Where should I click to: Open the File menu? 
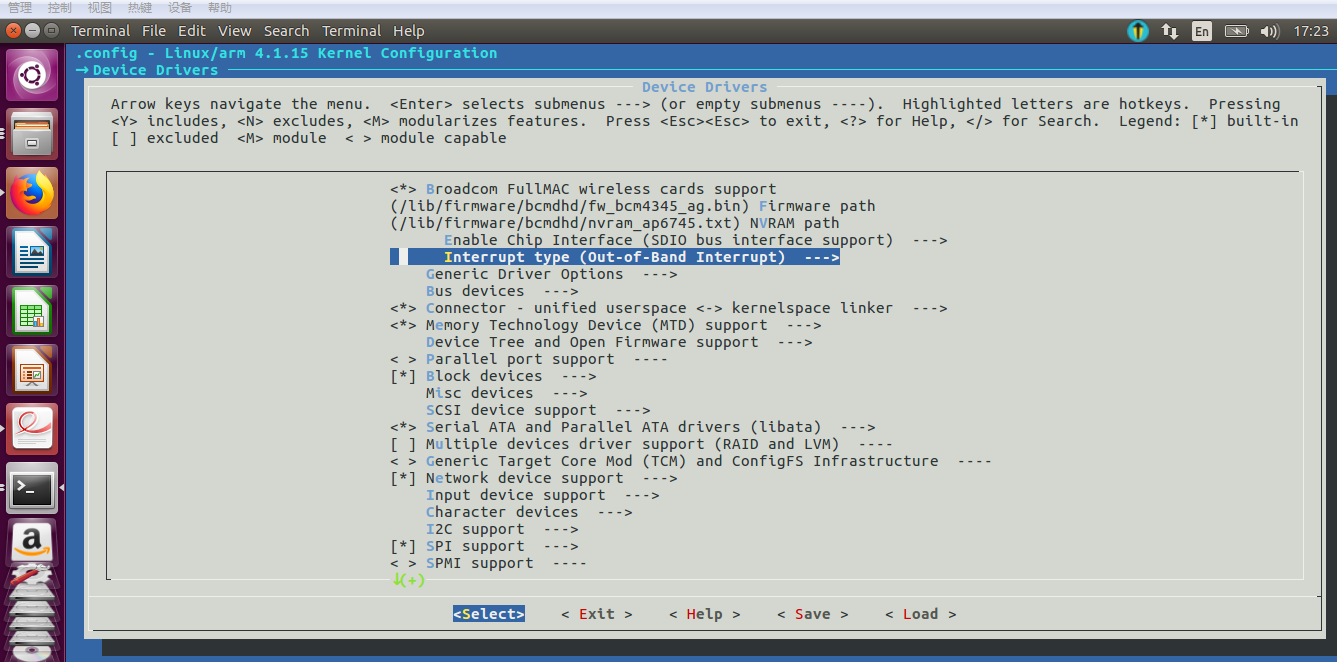153,31
